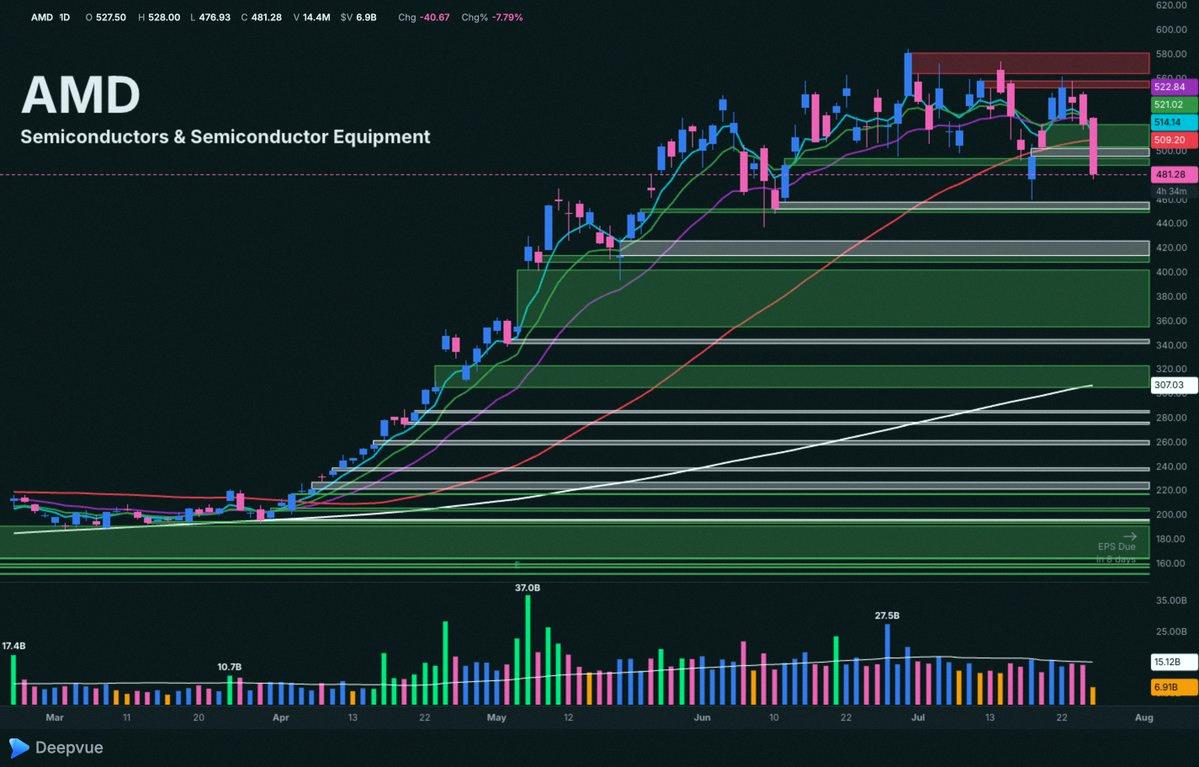Click the Mar date axis label

pyautogui.click(x=54, y=717)
